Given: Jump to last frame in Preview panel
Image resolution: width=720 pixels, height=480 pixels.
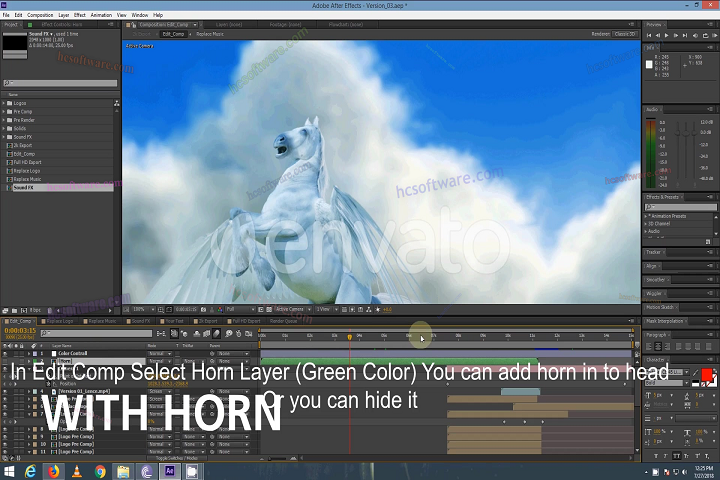Looking at the screenshot, I should [x=685, y=35].
